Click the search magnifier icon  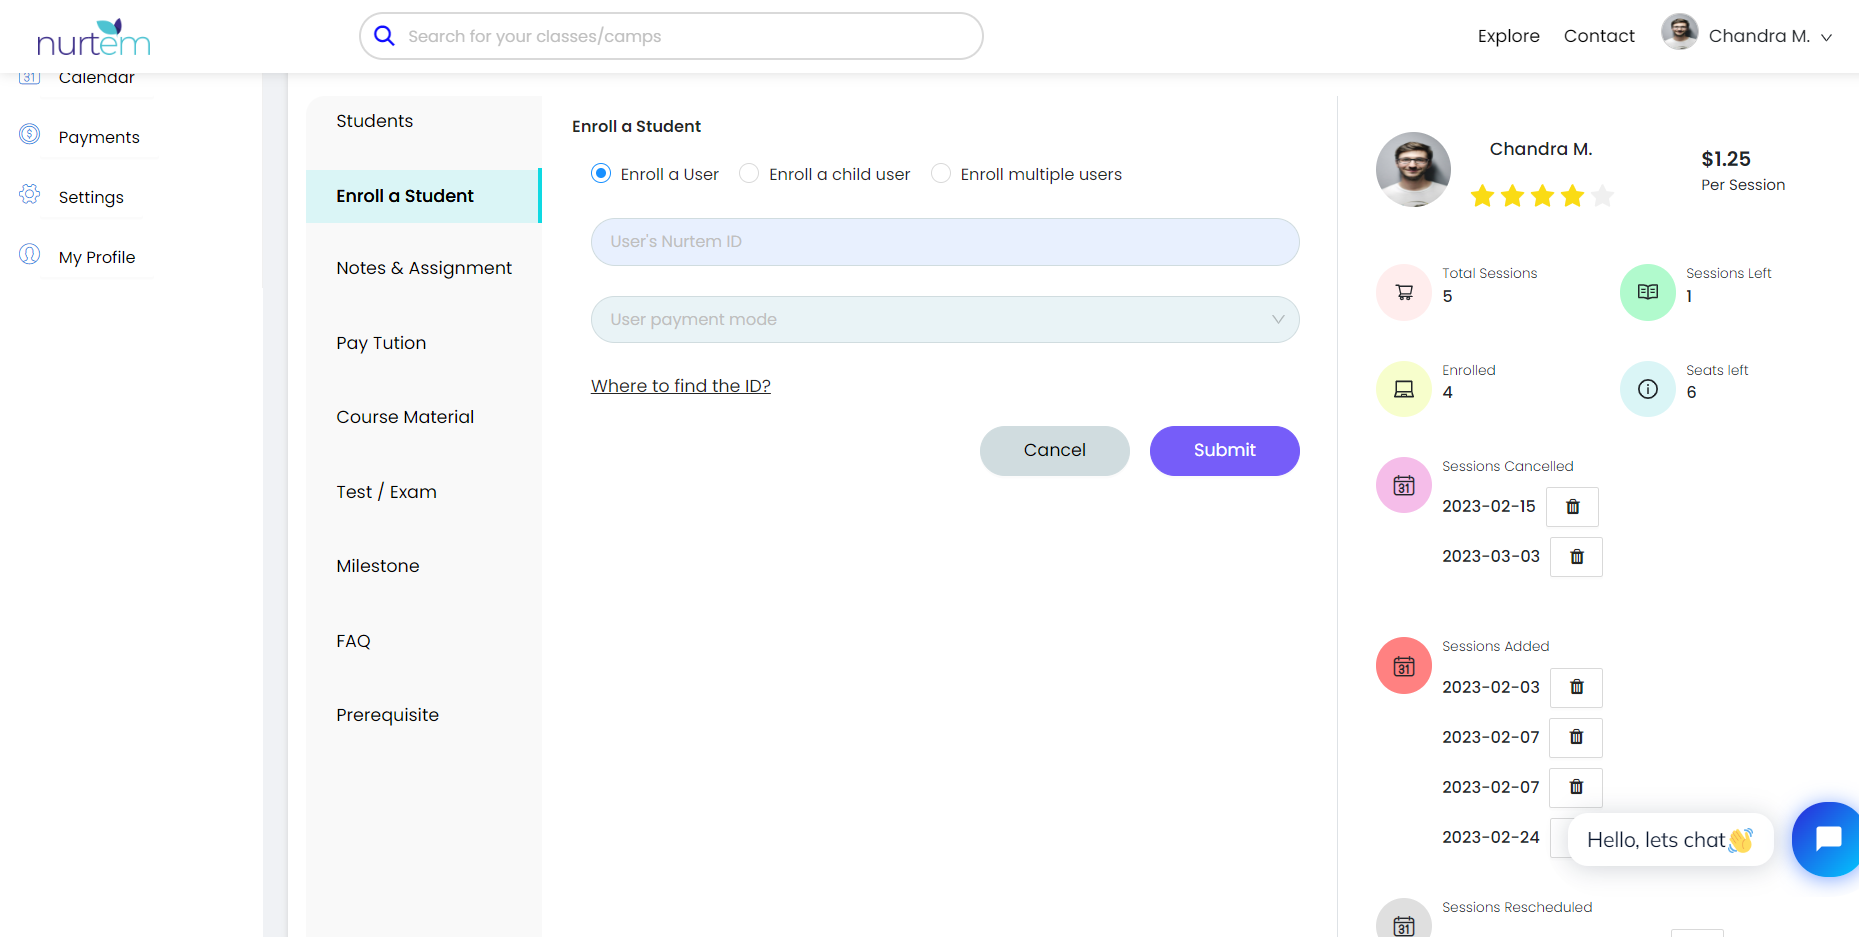(384, 36)
